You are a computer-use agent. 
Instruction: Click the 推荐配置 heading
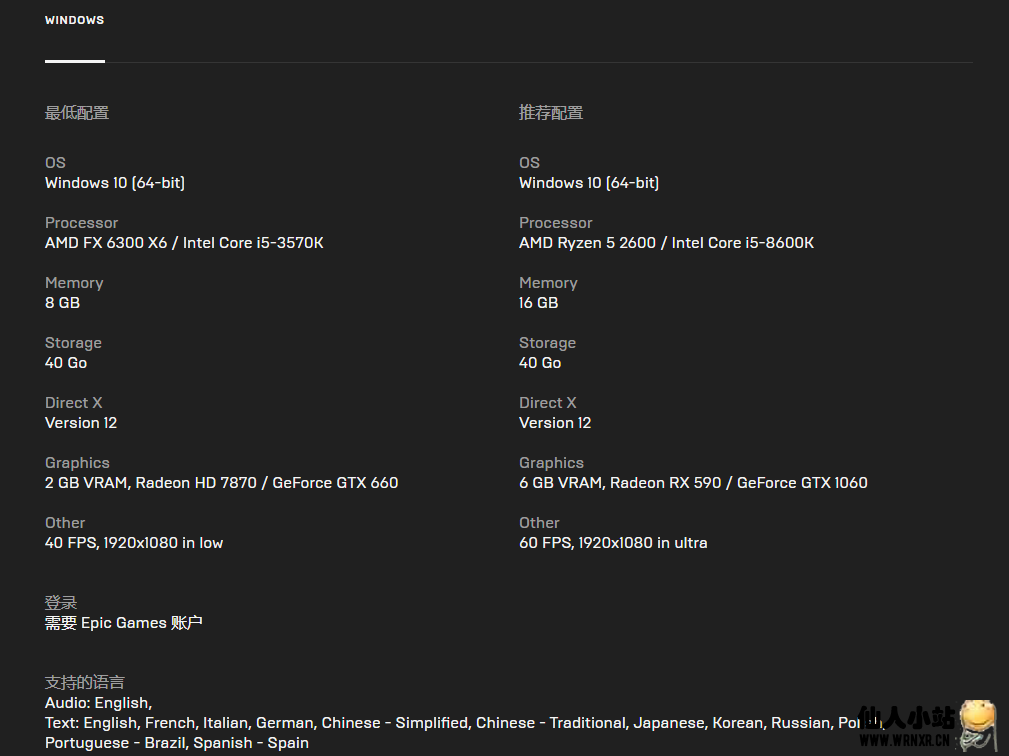pos(551,113)
